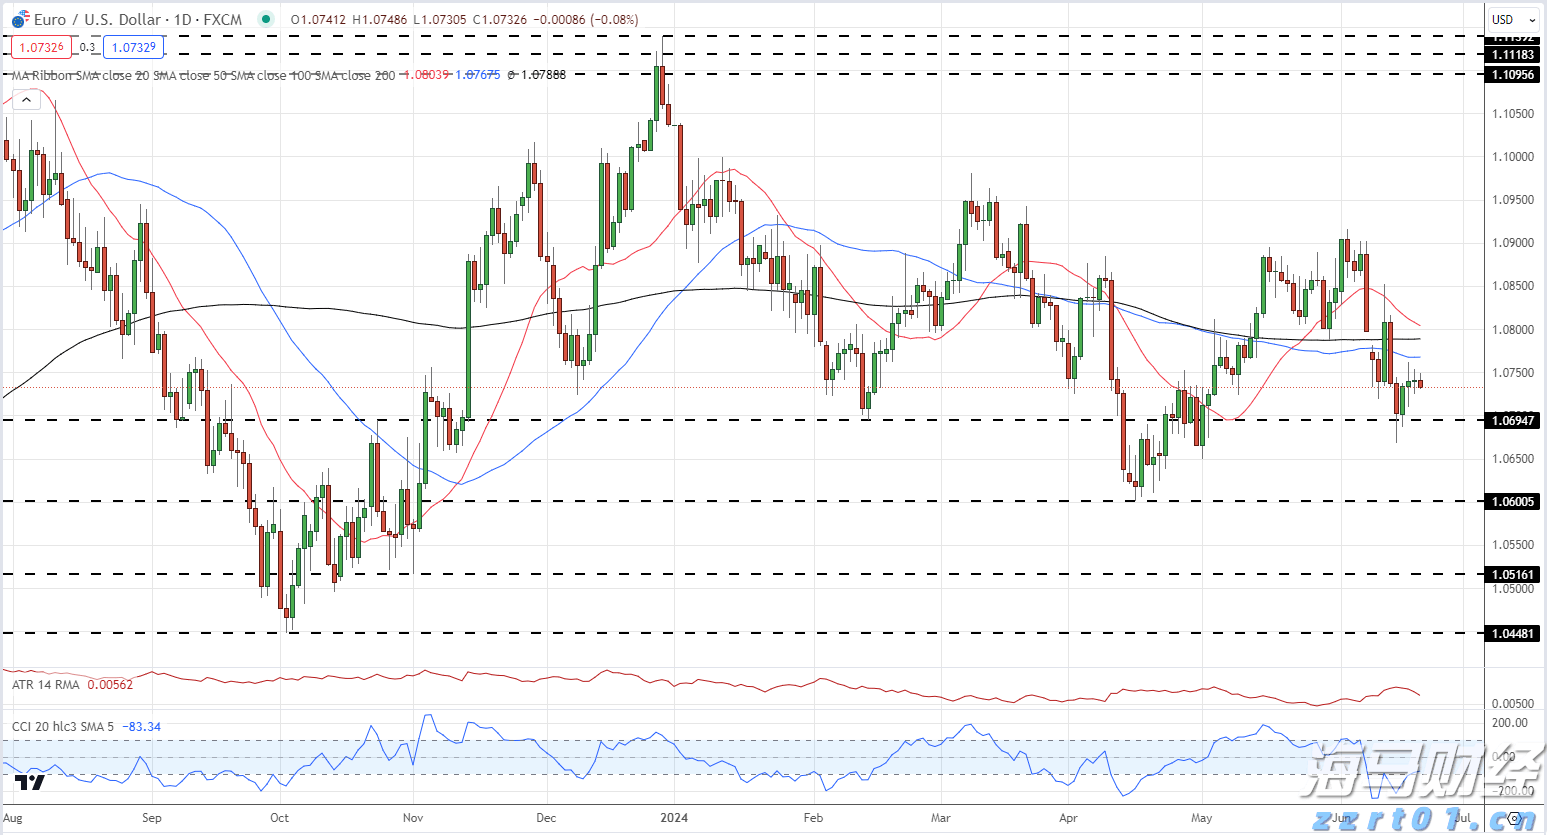
Task: Click the red sell price 1.07326 button
Action: [42, 47]
